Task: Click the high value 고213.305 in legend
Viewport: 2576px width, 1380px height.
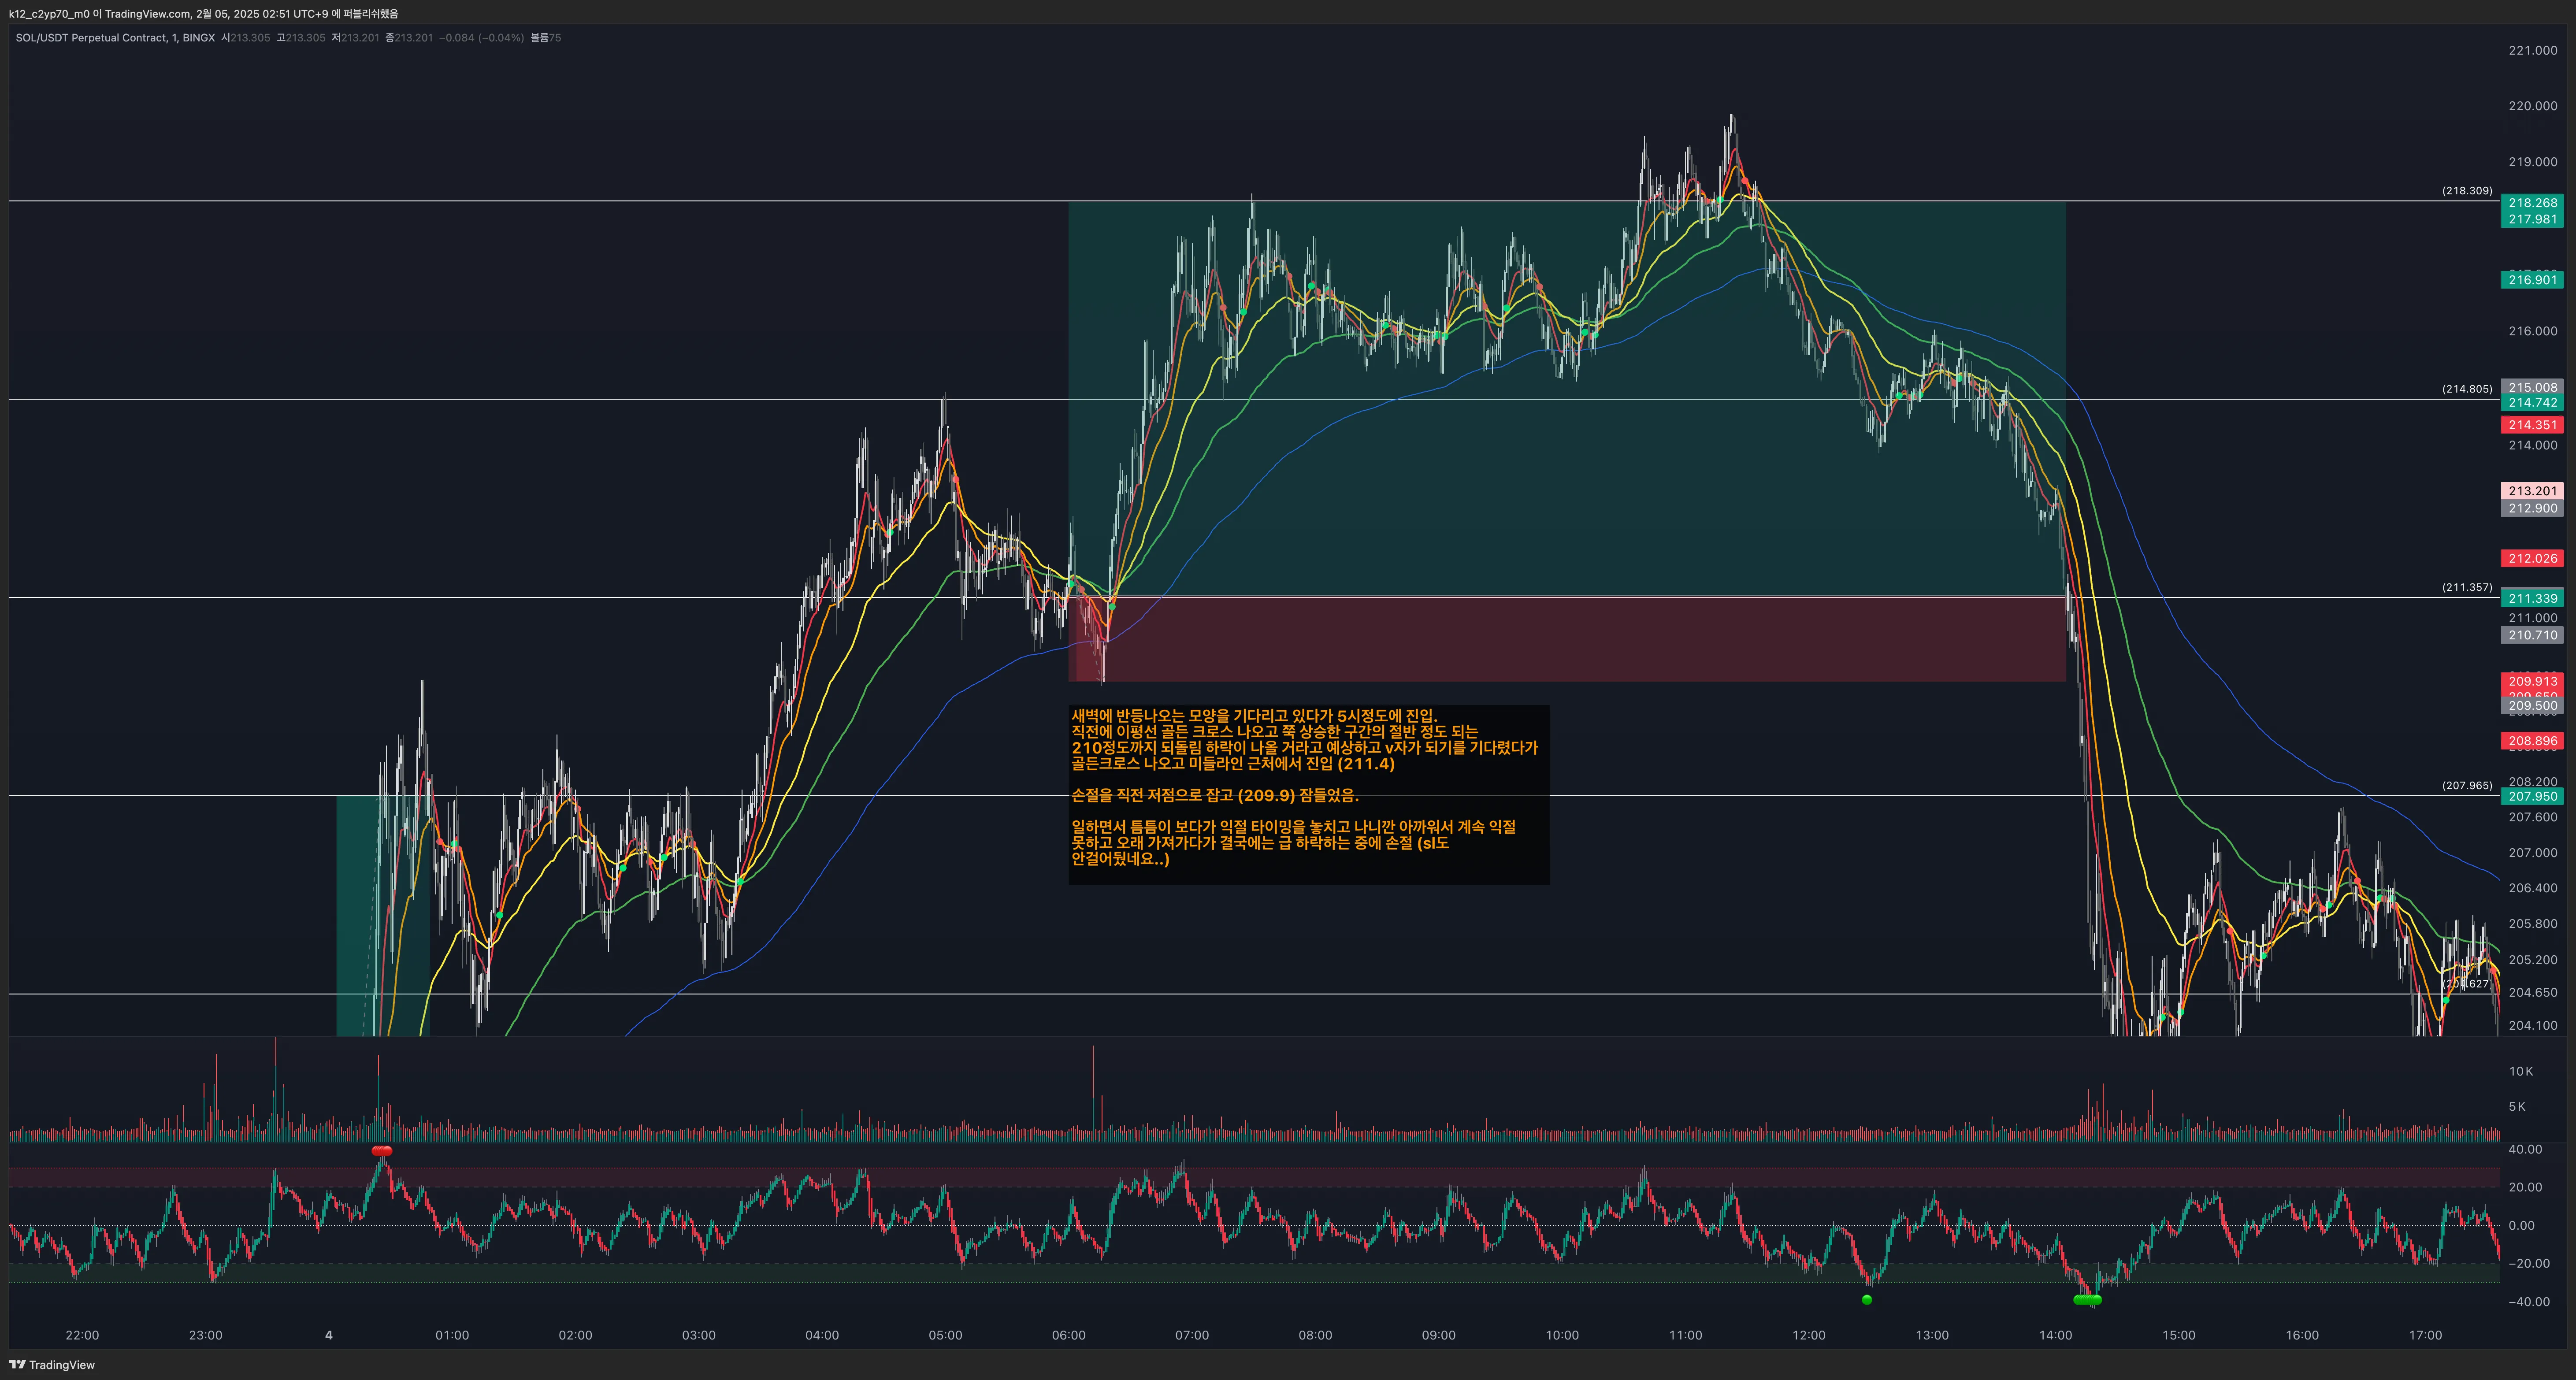Action: [x=301, y=38]
